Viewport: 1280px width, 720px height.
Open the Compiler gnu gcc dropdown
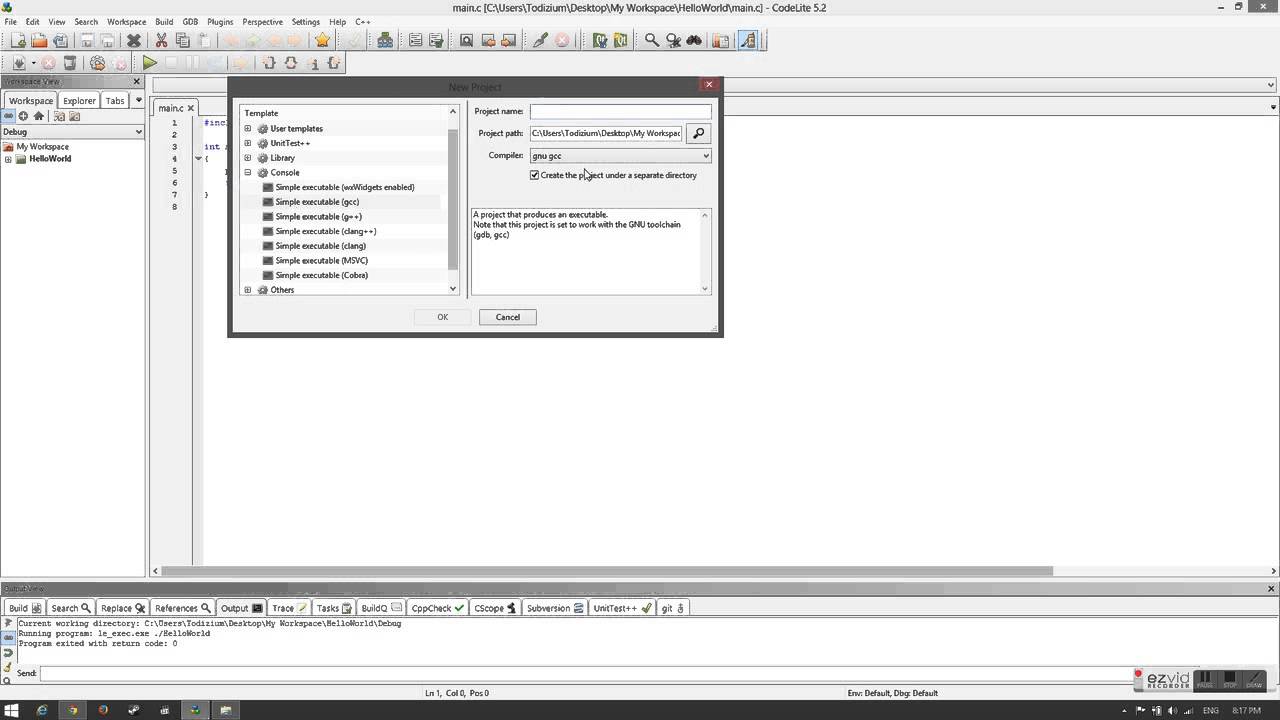tap(620, 156)
